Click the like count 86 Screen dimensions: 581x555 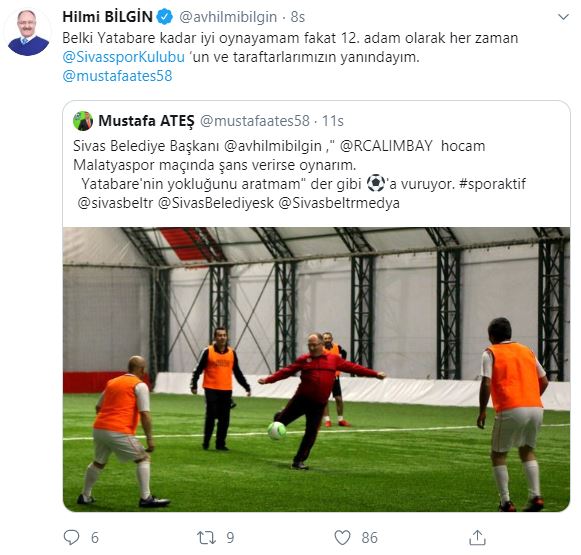[369, 538]
